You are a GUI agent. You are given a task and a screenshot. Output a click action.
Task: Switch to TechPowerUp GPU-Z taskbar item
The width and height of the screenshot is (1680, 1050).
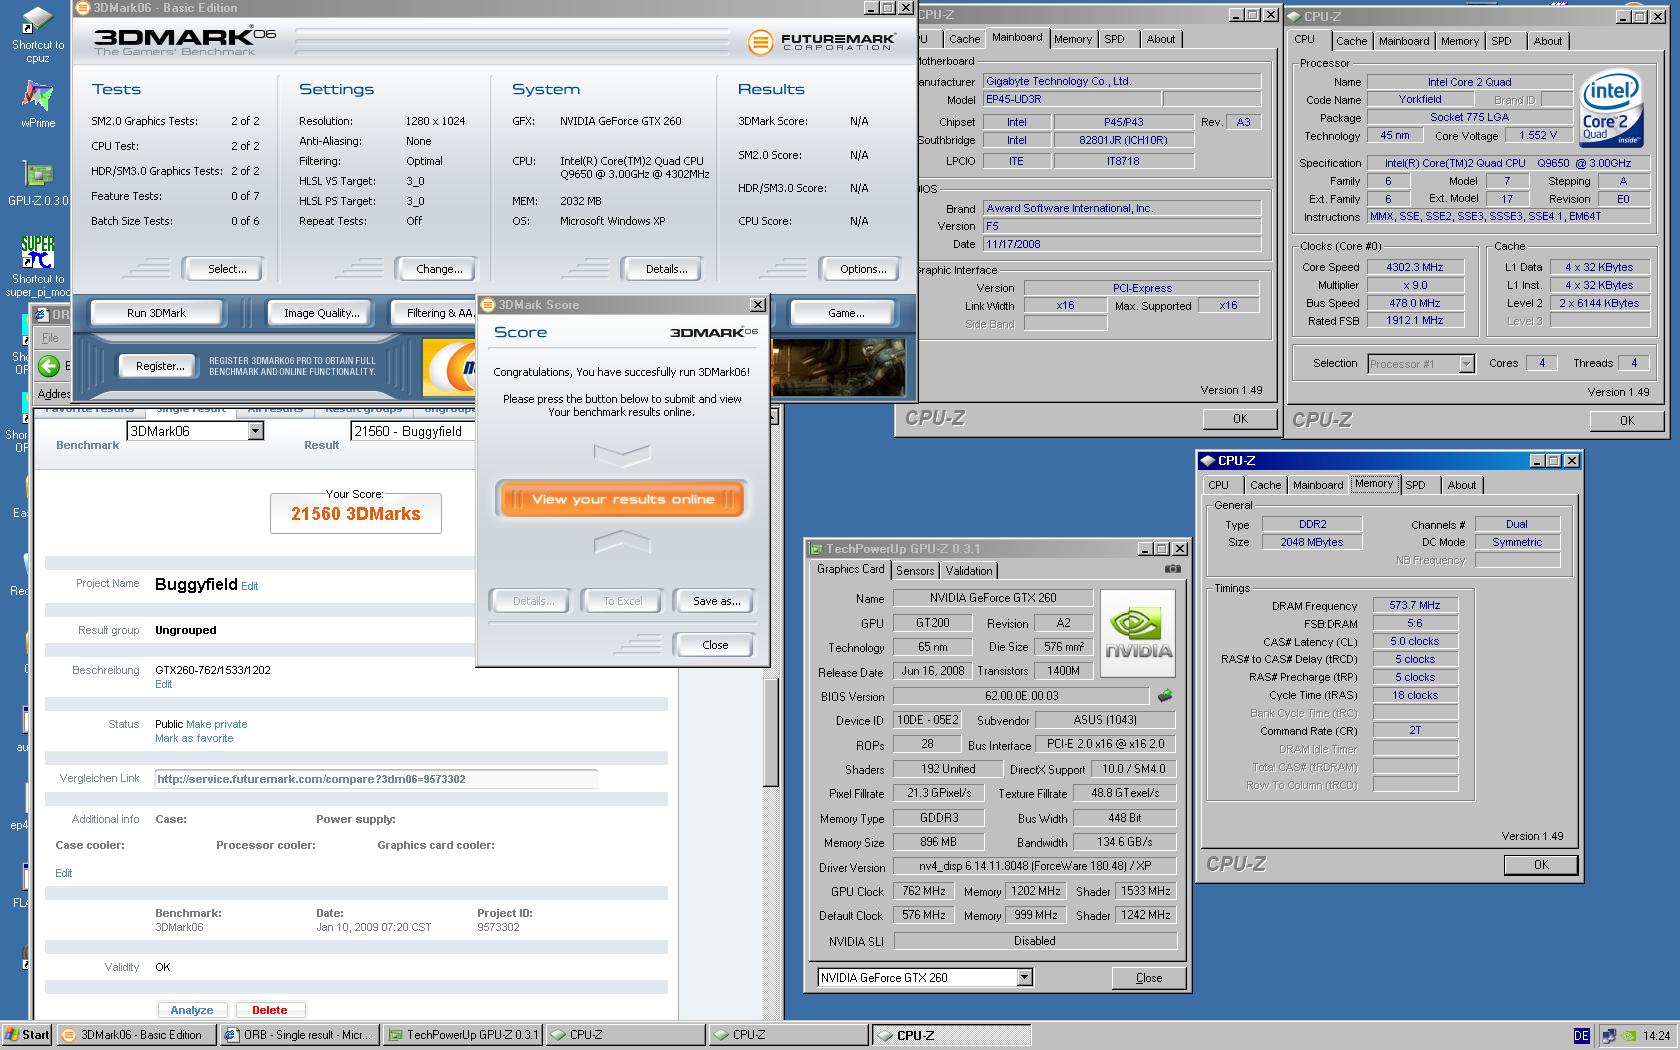point(463,1035)
